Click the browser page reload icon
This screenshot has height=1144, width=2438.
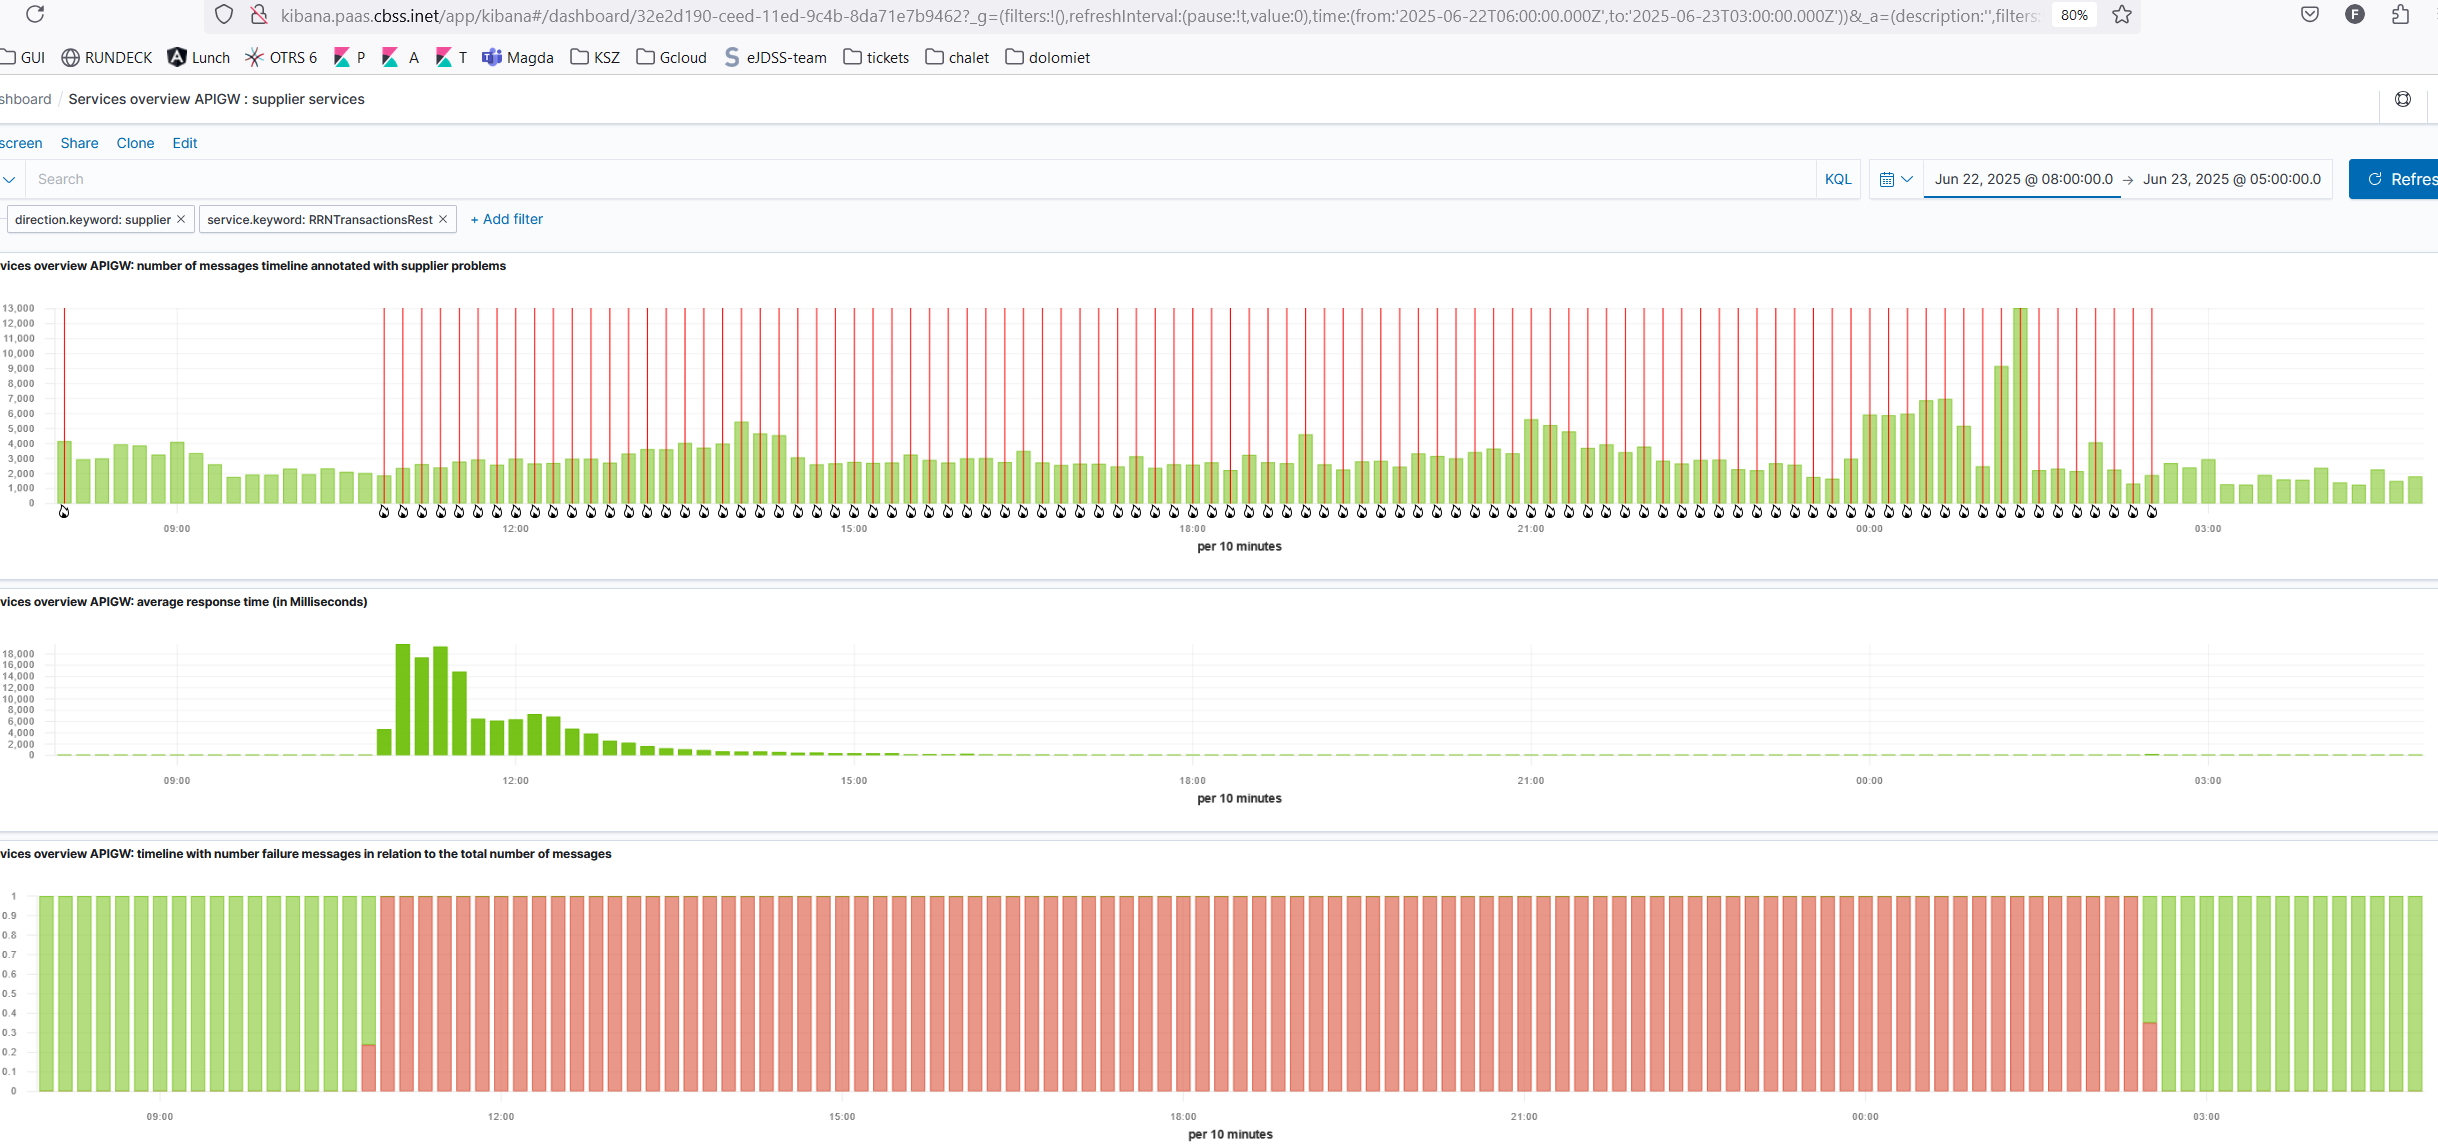[x=35, y=14]
